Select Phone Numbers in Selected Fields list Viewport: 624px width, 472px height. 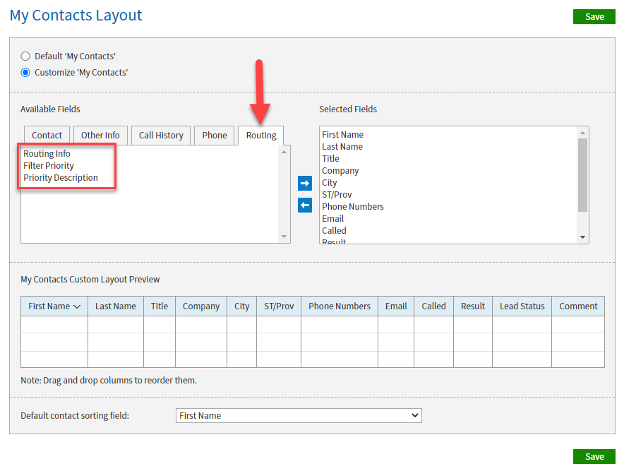click(x=353, y=207)
